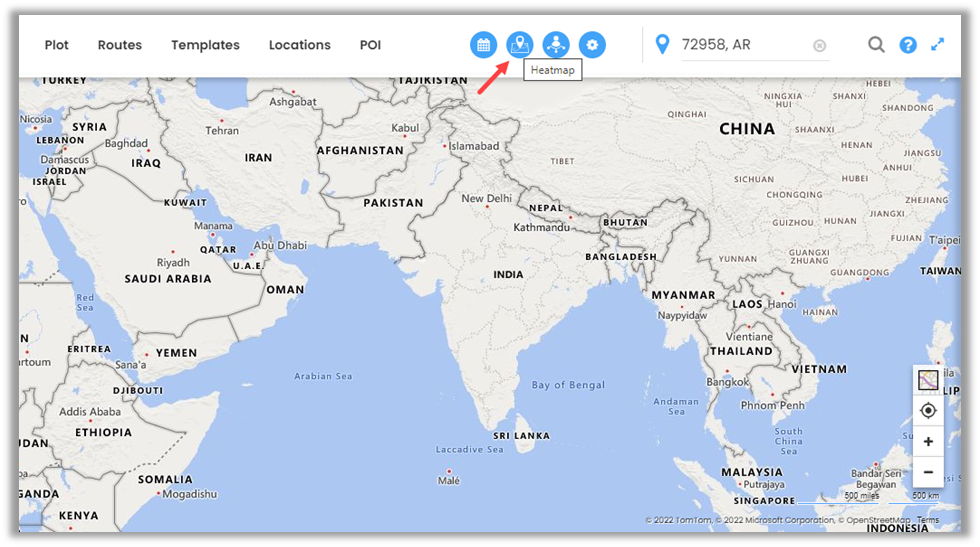This screenshot has height=547, width=980.
Task: Click into the 72958, AR location input
Action: click(745, 45)
